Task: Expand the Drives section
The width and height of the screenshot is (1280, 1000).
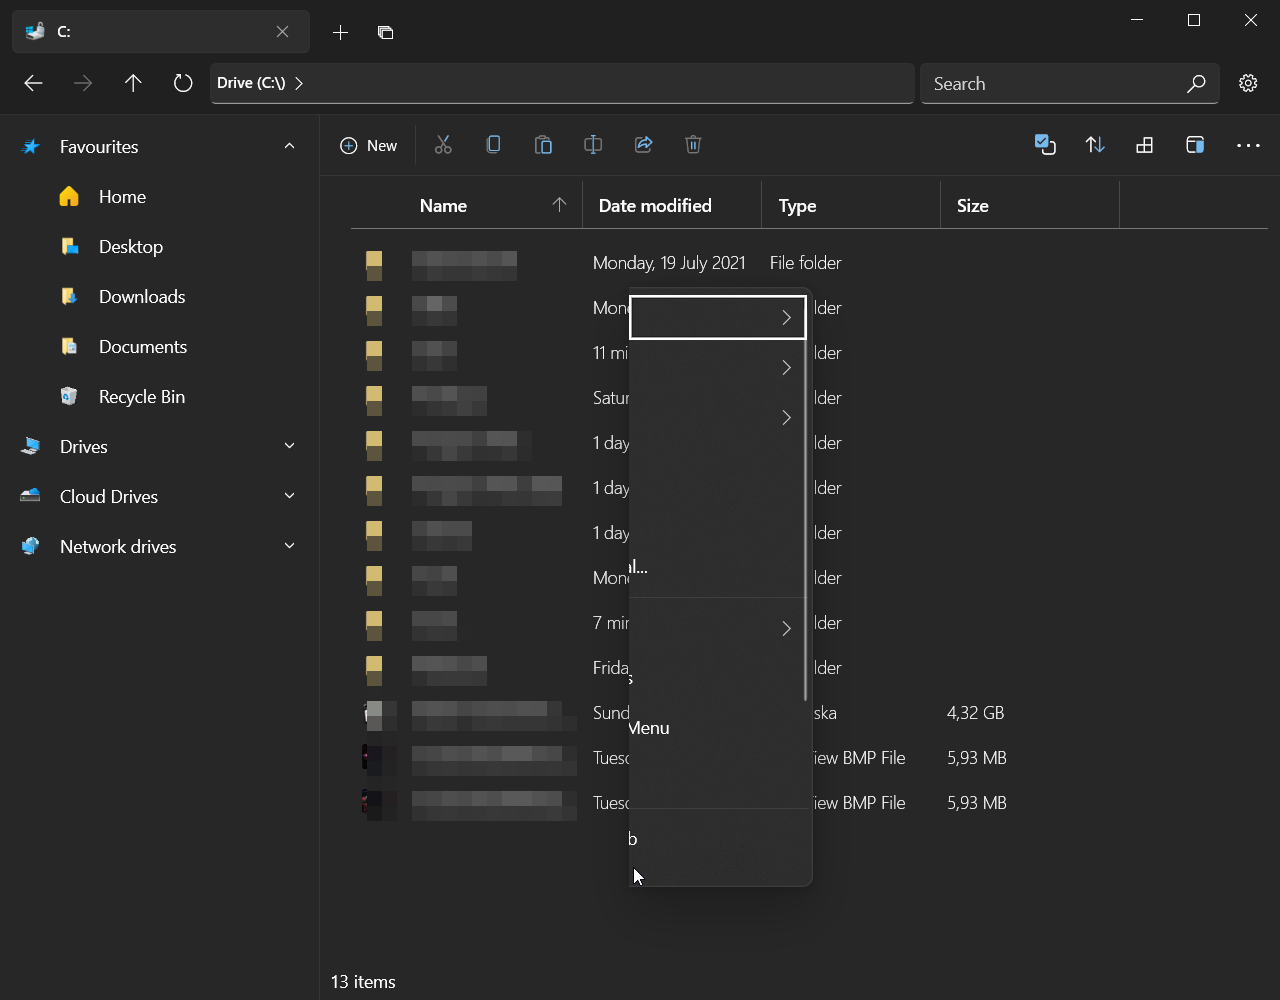Action: pos(289,446)
